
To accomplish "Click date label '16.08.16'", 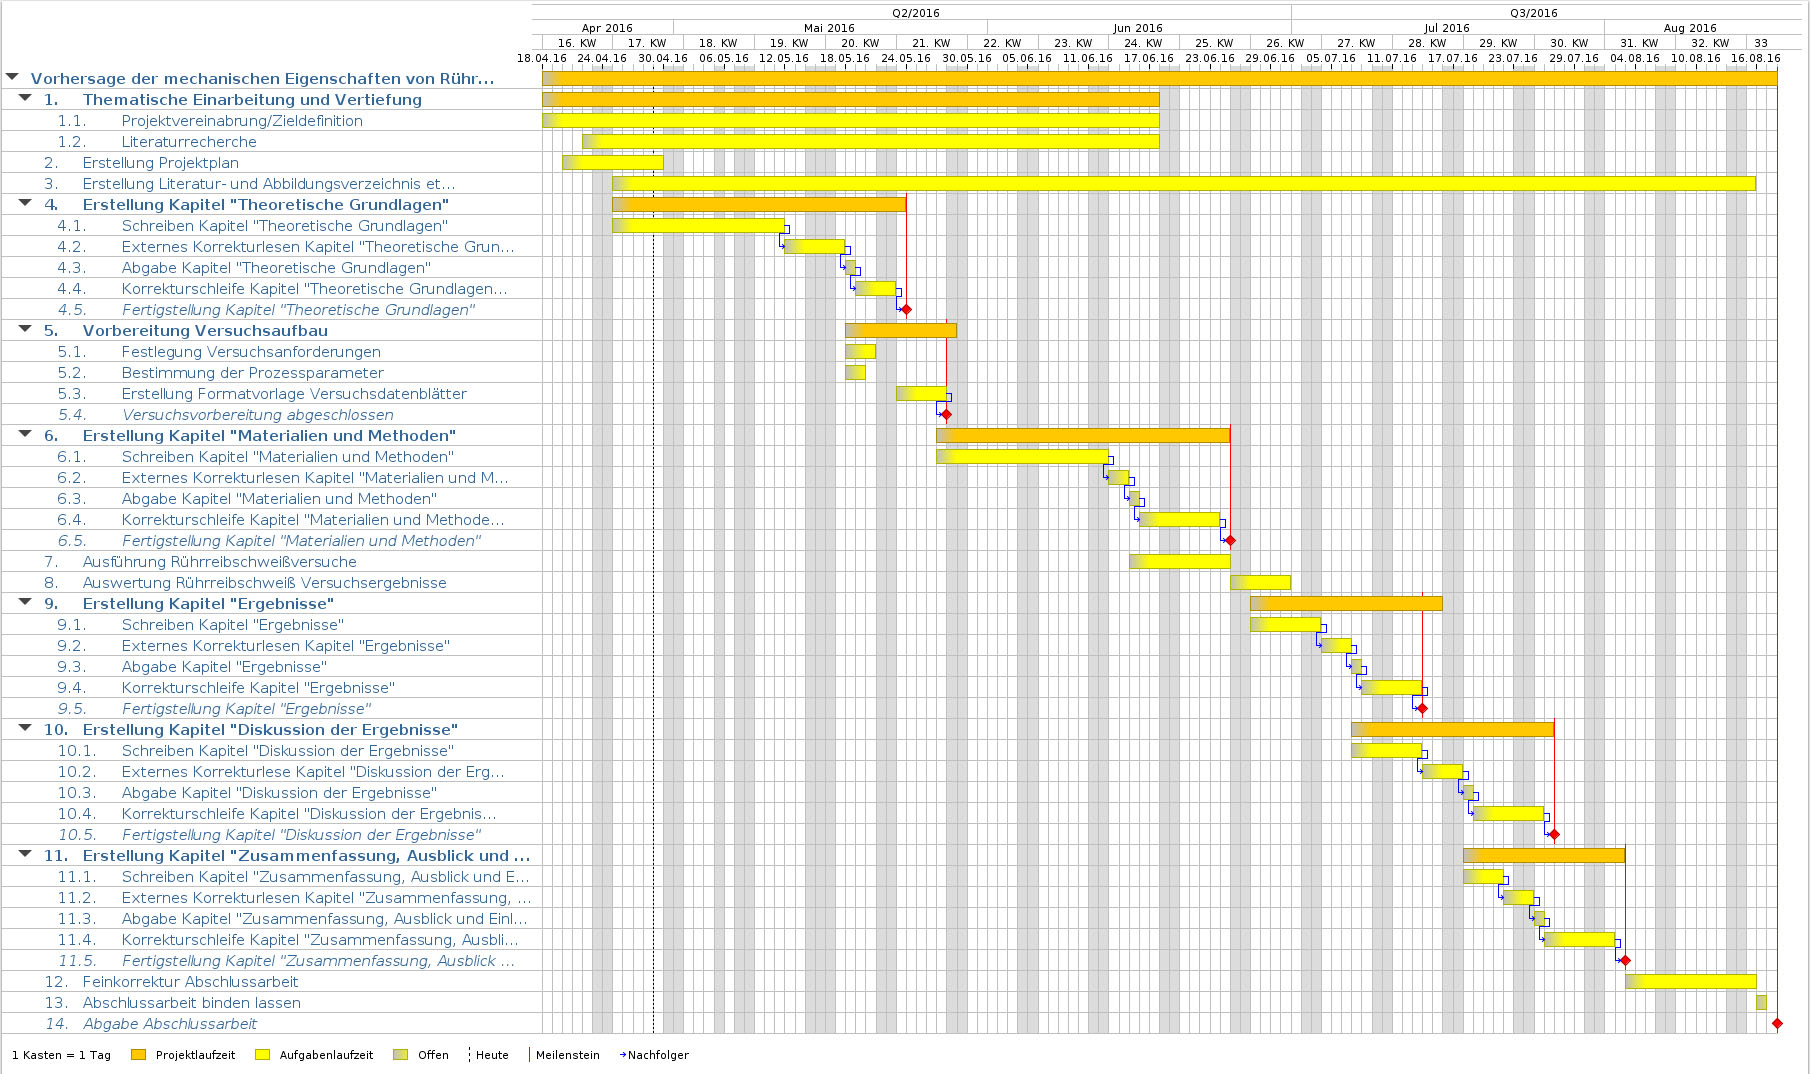I will (x=1755, y=58).
